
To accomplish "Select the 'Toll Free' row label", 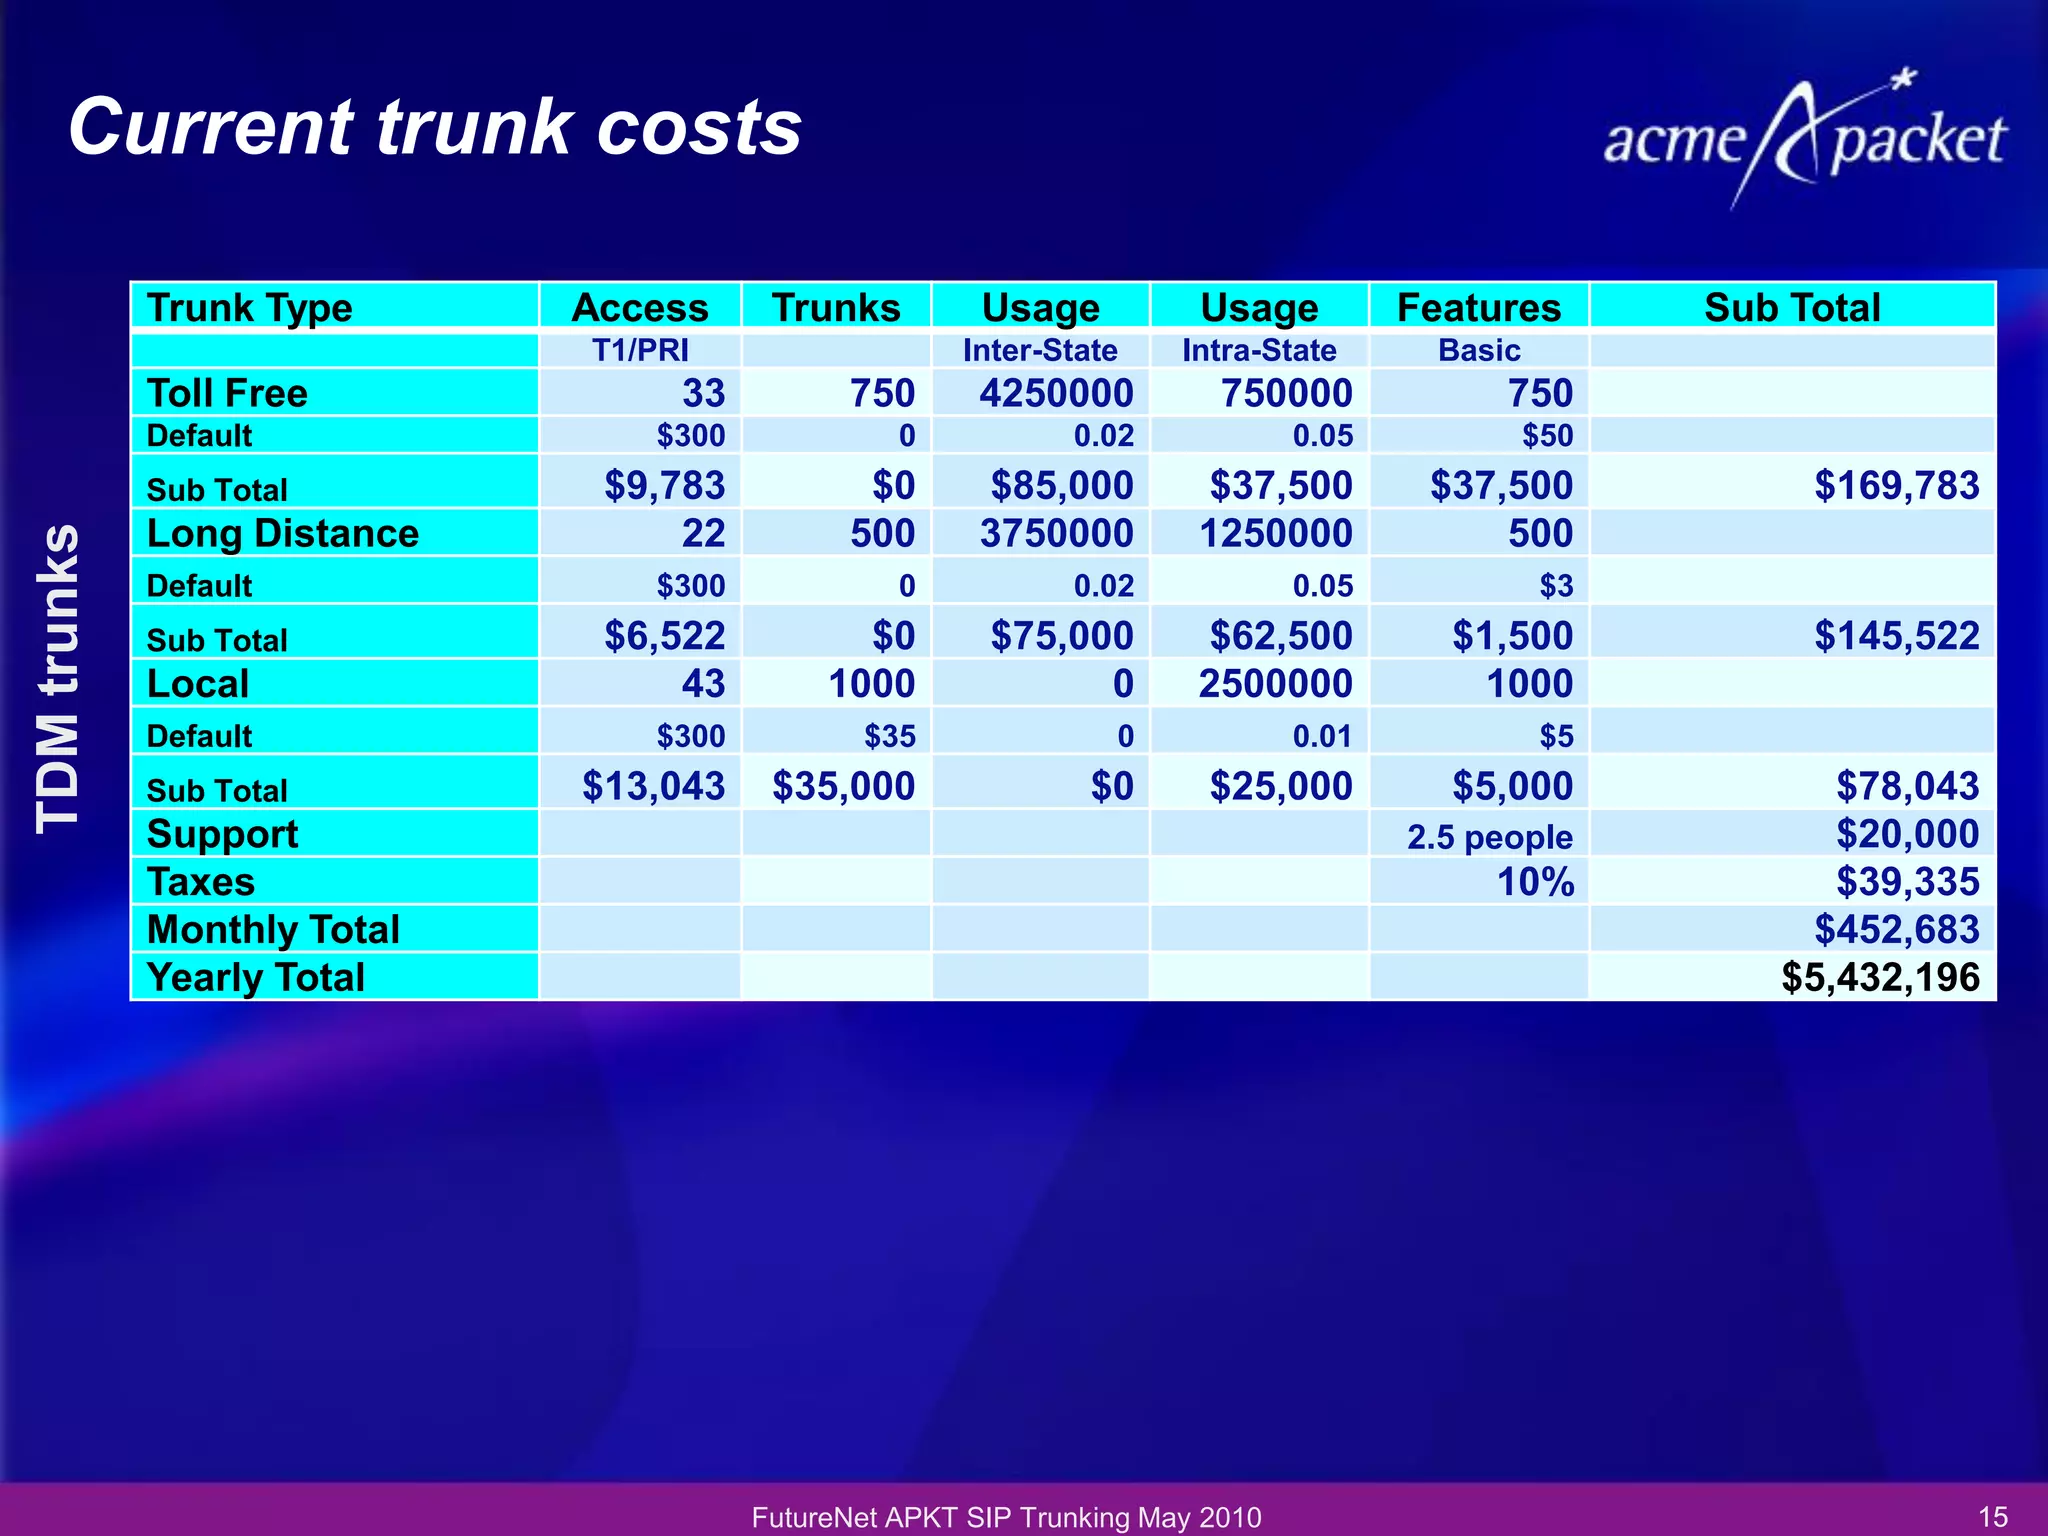I will pyautogui.click(x=335, y=393).
